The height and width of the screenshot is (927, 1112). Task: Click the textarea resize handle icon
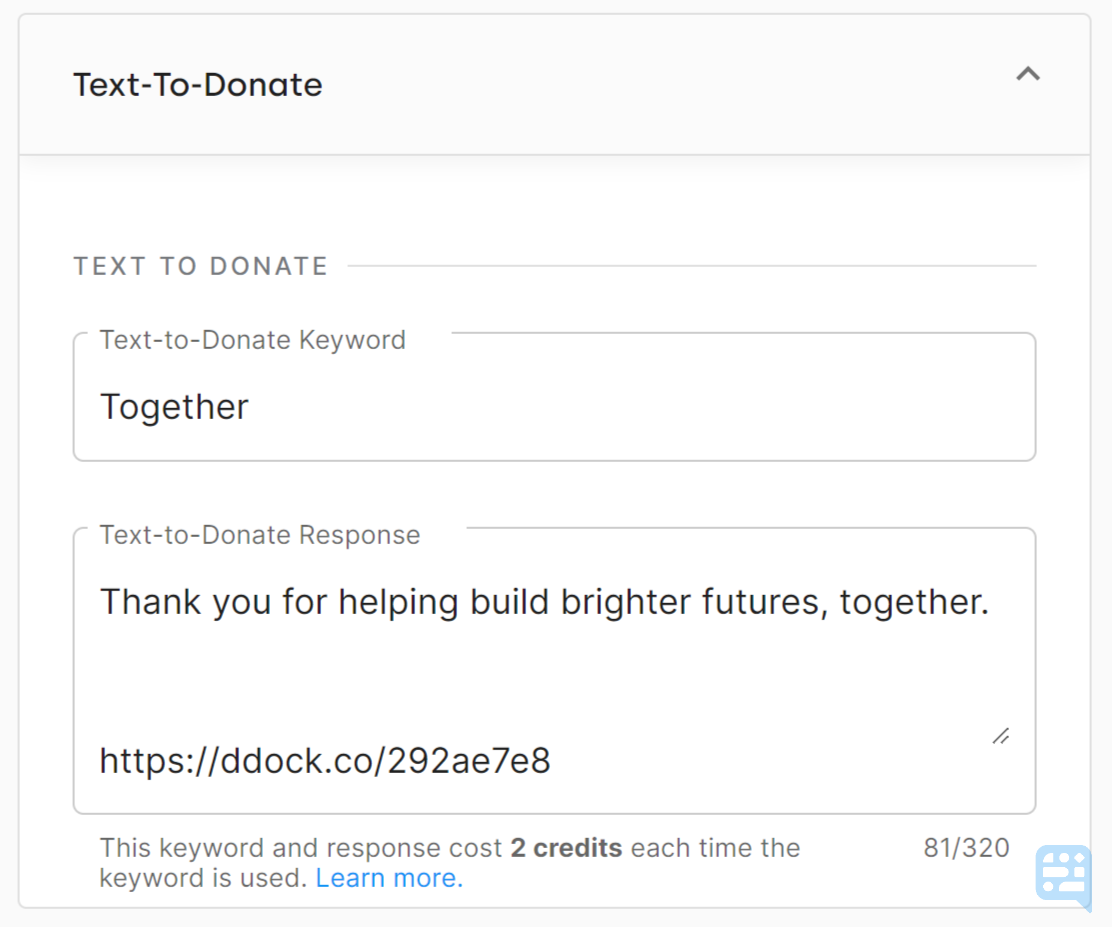point(1000,736)
